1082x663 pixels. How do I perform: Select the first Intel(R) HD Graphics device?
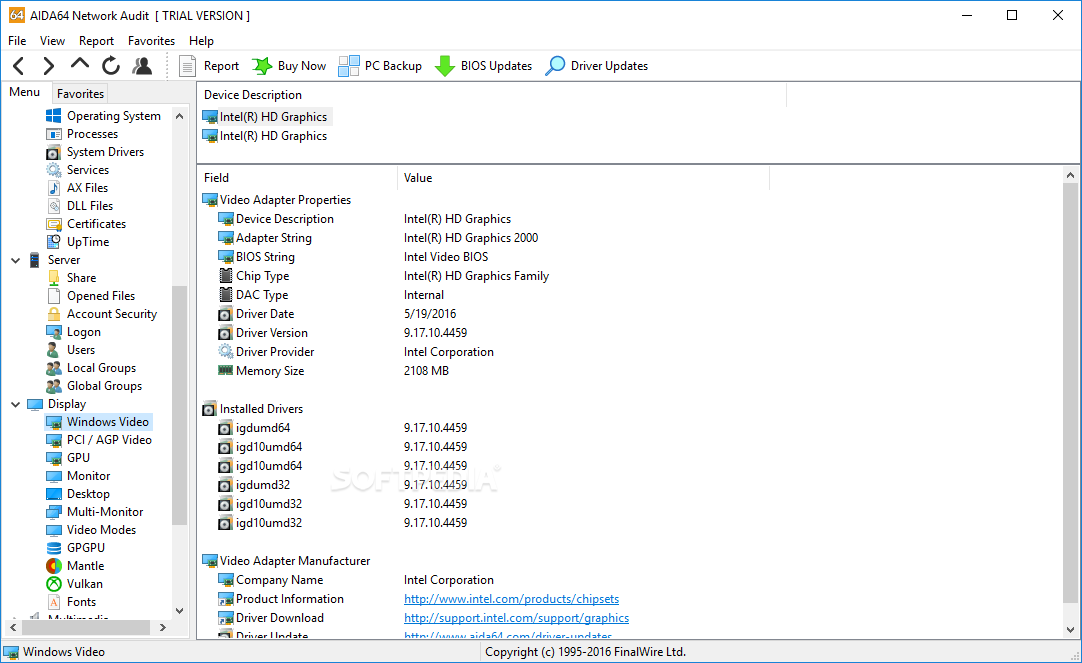[265, 117]
